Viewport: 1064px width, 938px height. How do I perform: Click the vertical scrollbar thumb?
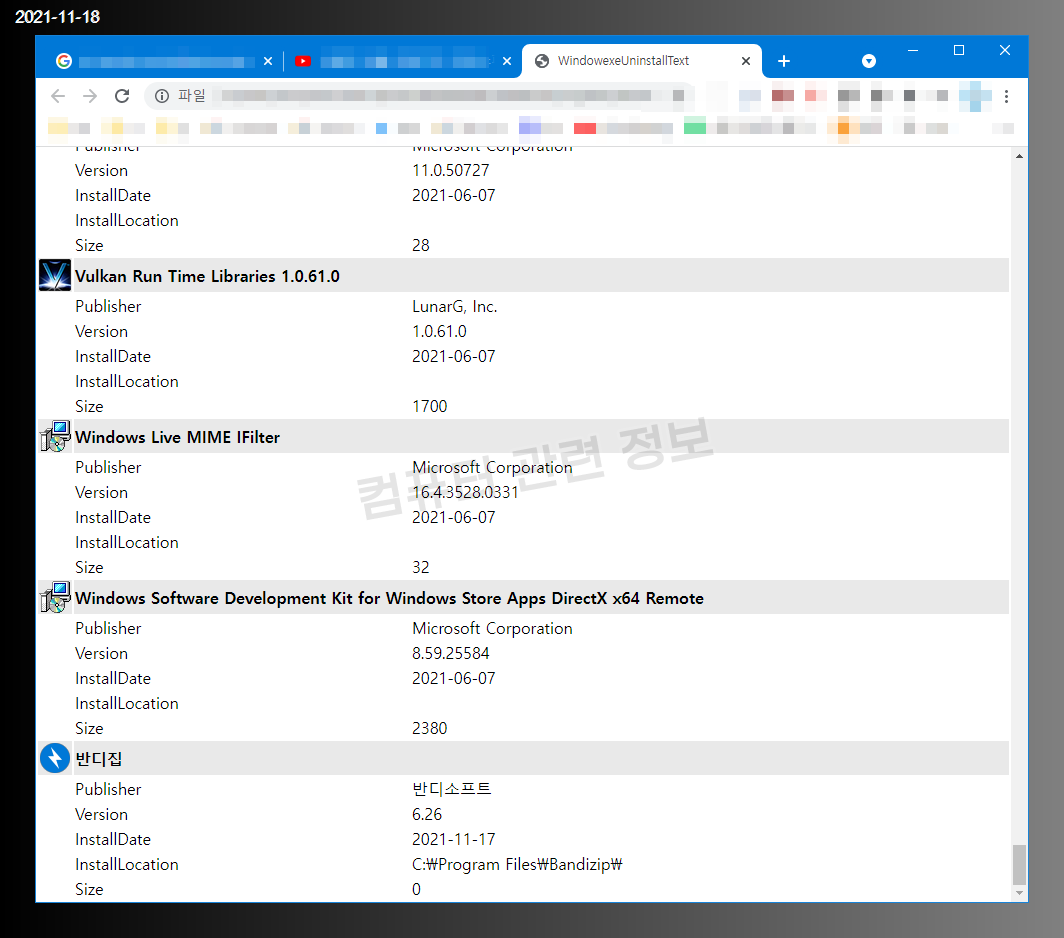pyautogui.click(x=1019, y=865)
